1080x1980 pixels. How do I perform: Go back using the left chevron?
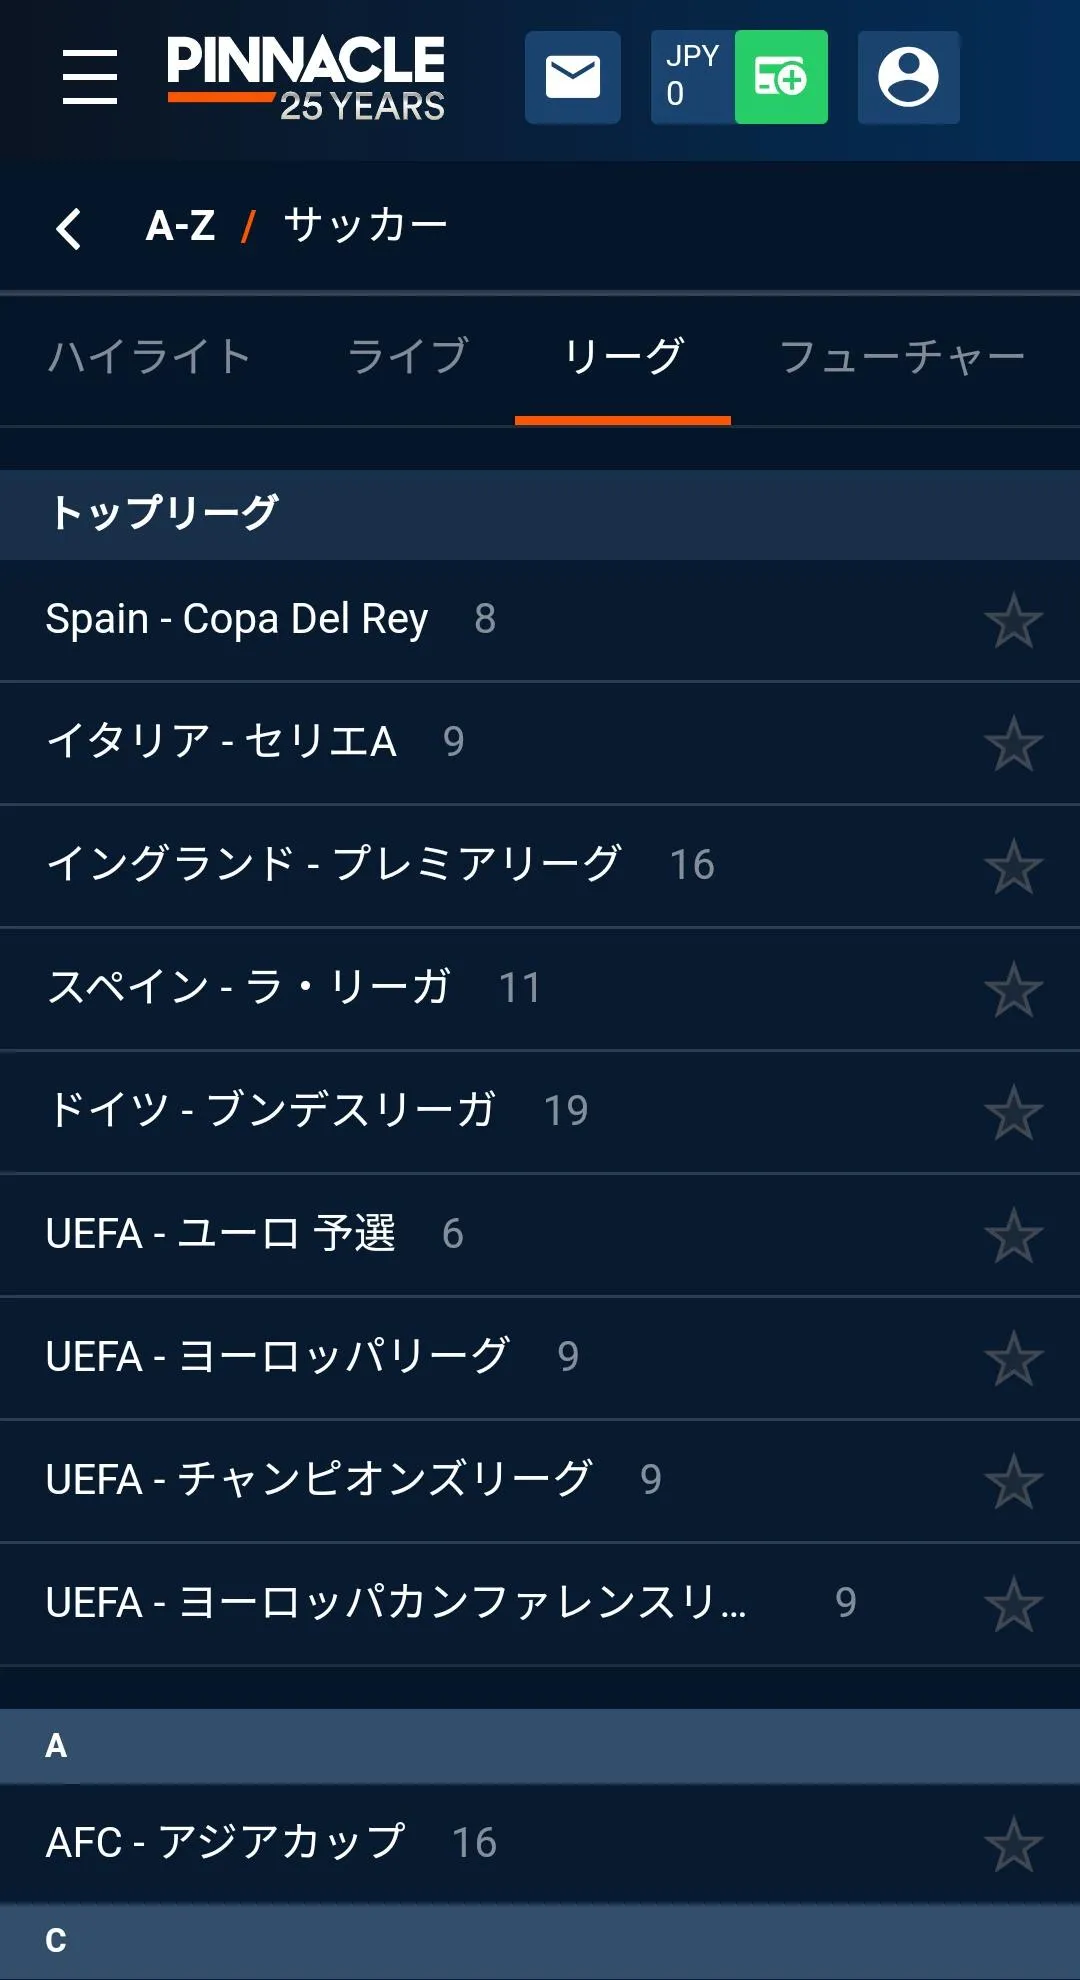coord(68,228)
